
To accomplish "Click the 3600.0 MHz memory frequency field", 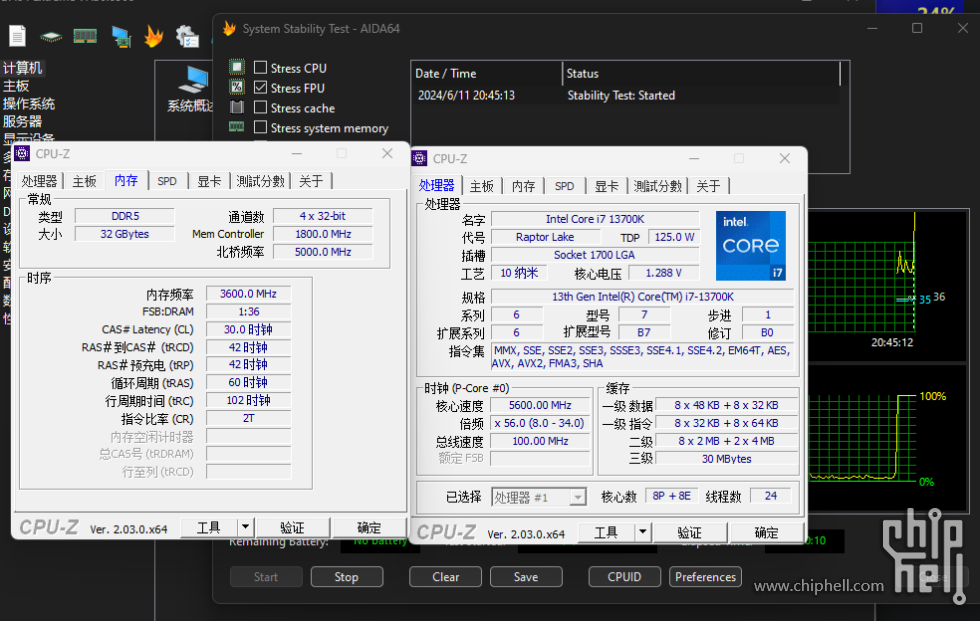I will (248, 294).
